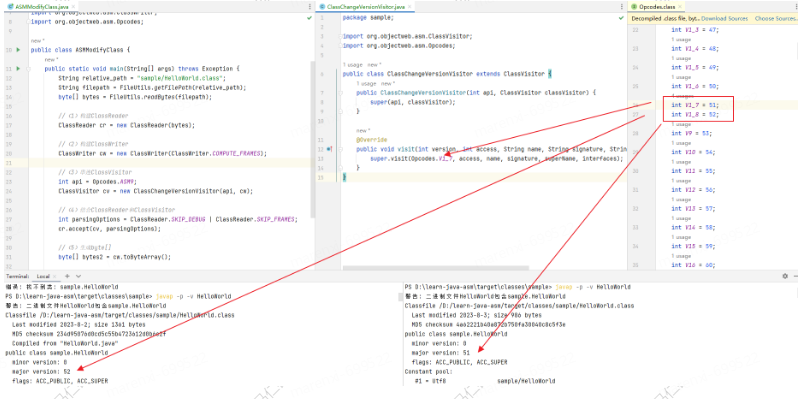Open the terminal settings gear icon
This screenshot has width=802, height=399.
[785, 276]
